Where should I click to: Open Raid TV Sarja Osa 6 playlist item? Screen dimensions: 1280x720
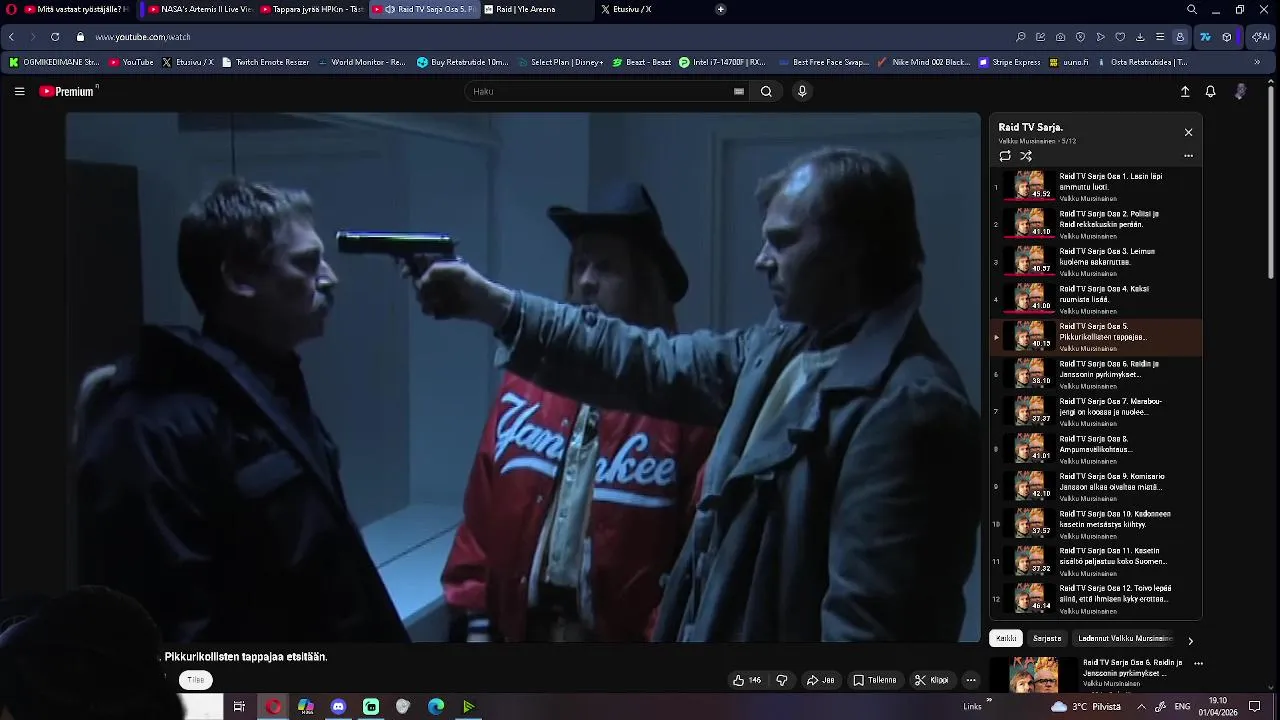point(1096,374)
